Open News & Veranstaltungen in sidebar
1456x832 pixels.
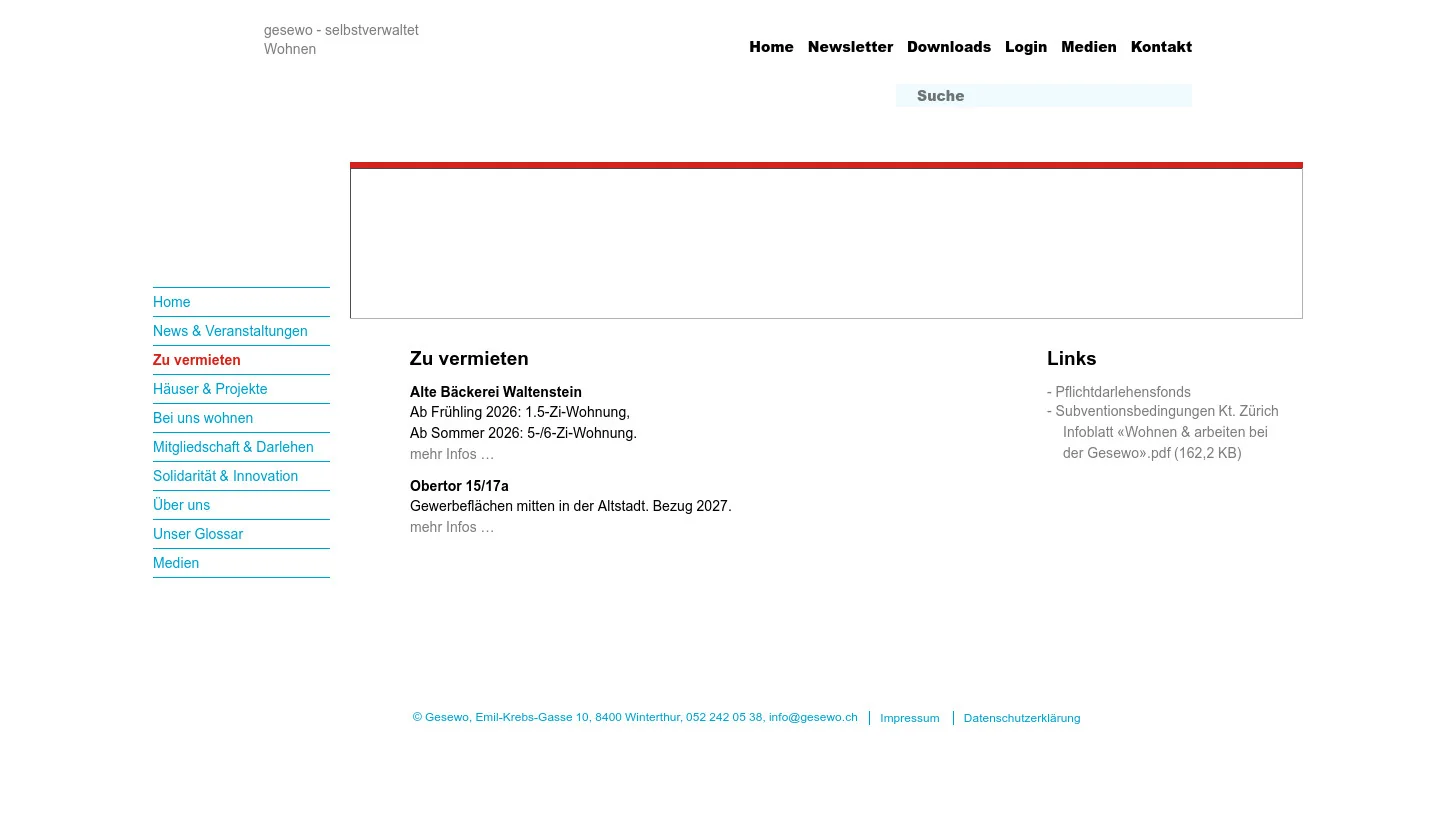tap(230, 331)
